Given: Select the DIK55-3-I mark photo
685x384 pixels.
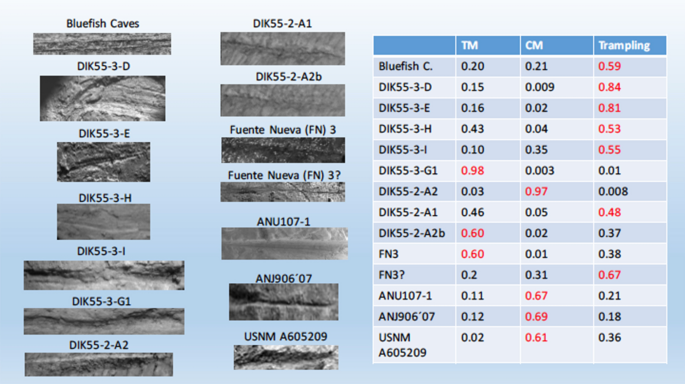Looking at the screenshot, I should pyautogui.click(x=104, y=275).
